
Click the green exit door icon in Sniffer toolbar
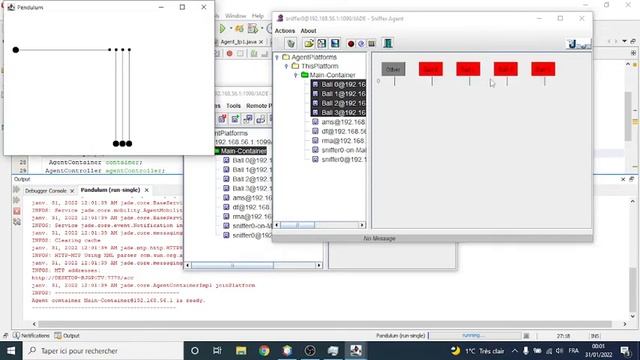(388, 43)
